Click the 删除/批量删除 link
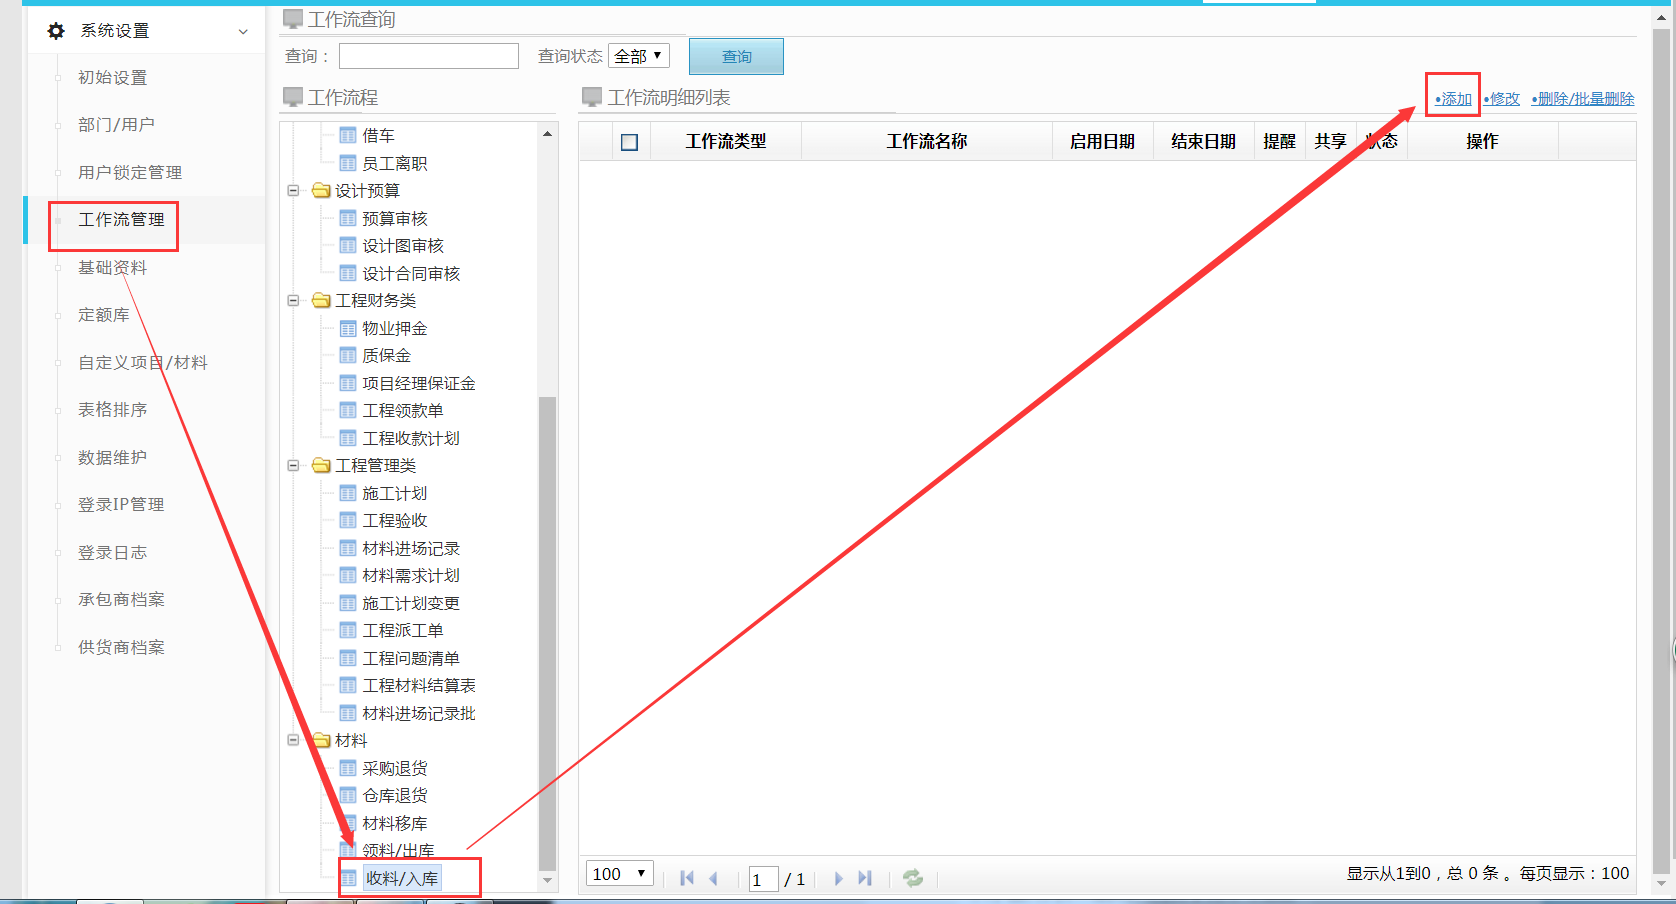The width and height of the screenshot is (1676, 904). [x=1584, y=99]
